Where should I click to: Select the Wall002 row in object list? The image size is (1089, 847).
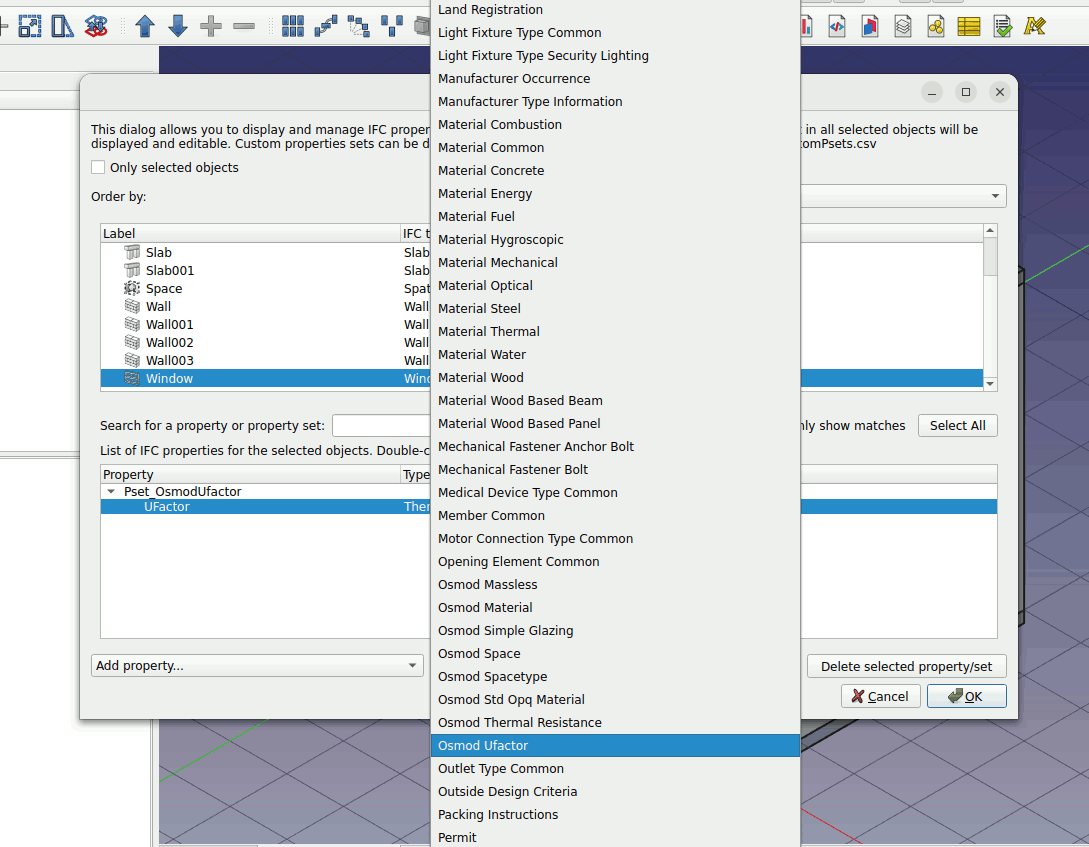169,343
